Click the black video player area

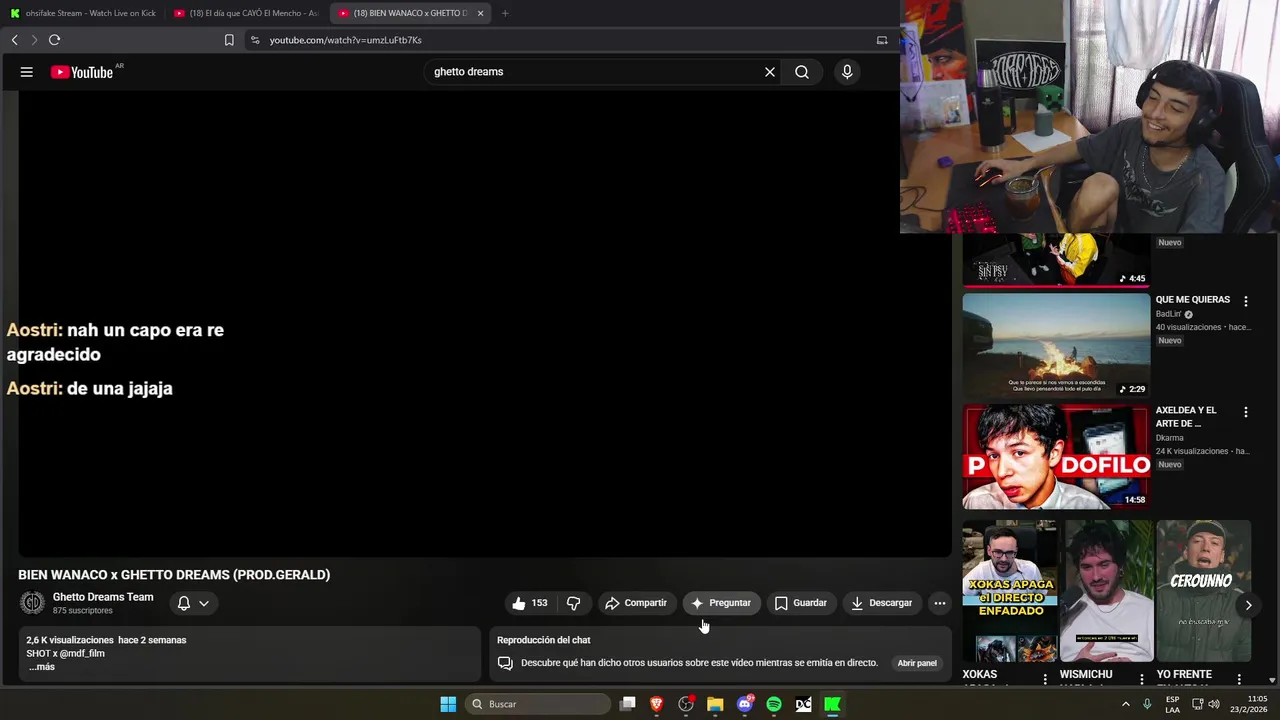[x=484, y=324]
